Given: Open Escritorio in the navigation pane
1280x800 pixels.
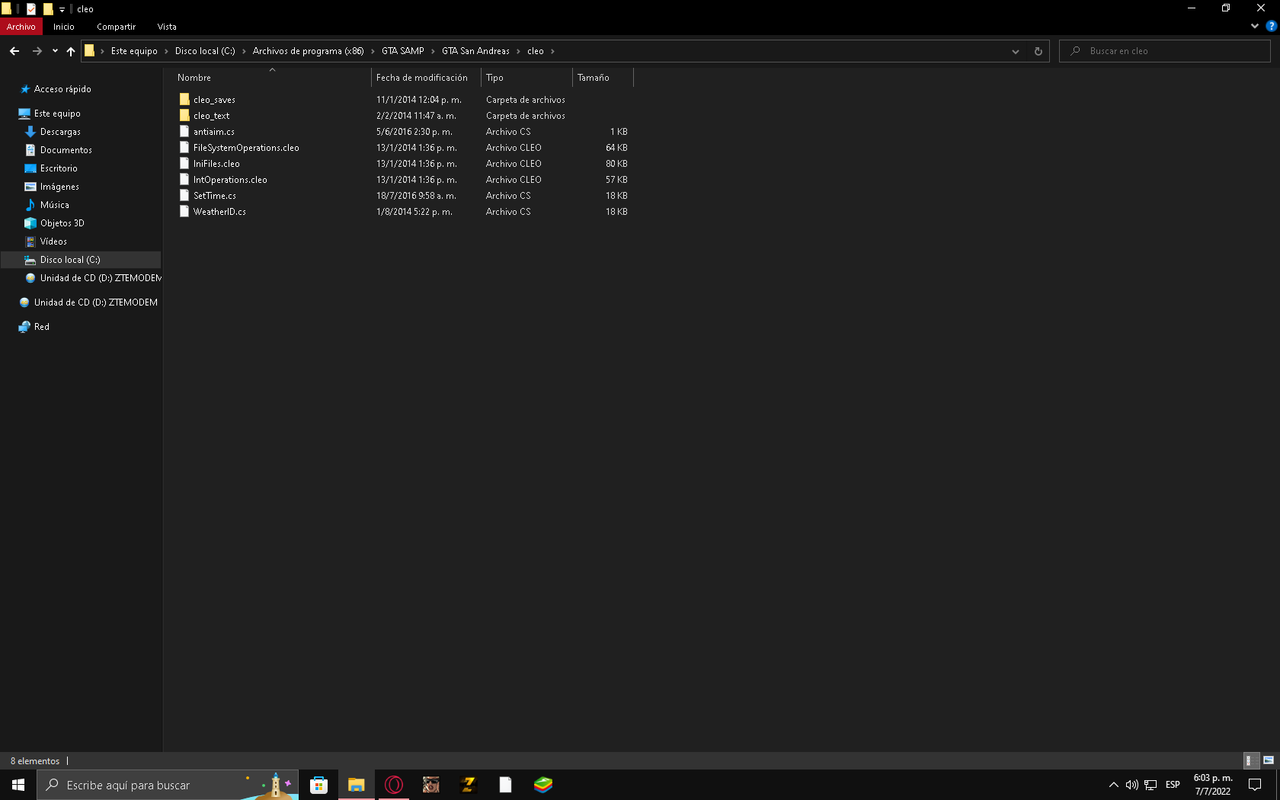Looking at the screenshot, I should (x=58, y=169).
